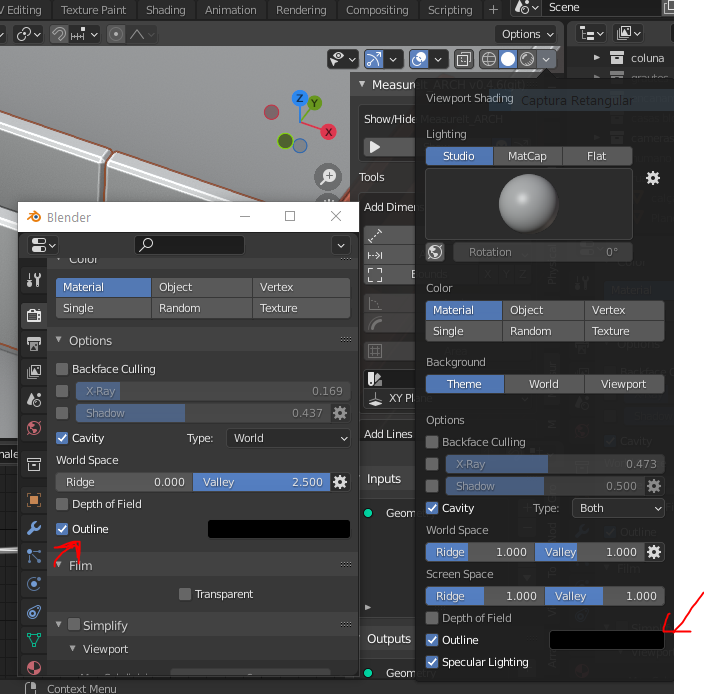Select MatCap lighting mode

tap(528, 156)
